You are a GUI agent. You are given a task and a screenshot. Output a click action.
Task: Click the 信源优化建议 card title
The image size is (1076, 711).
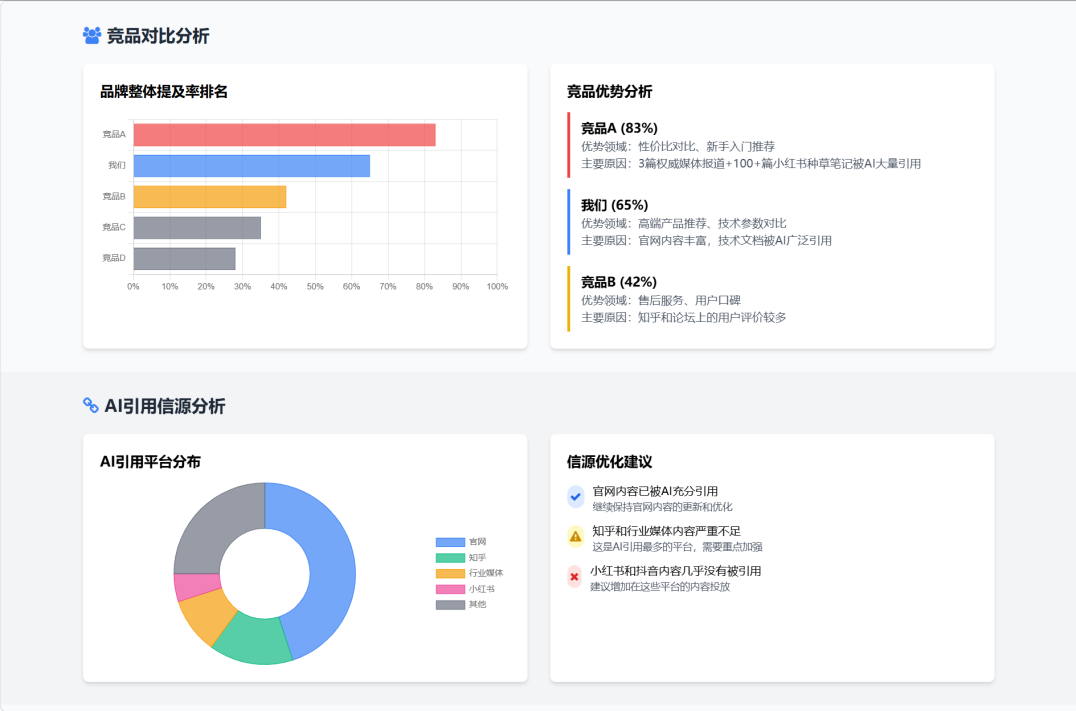coord(609,462)
